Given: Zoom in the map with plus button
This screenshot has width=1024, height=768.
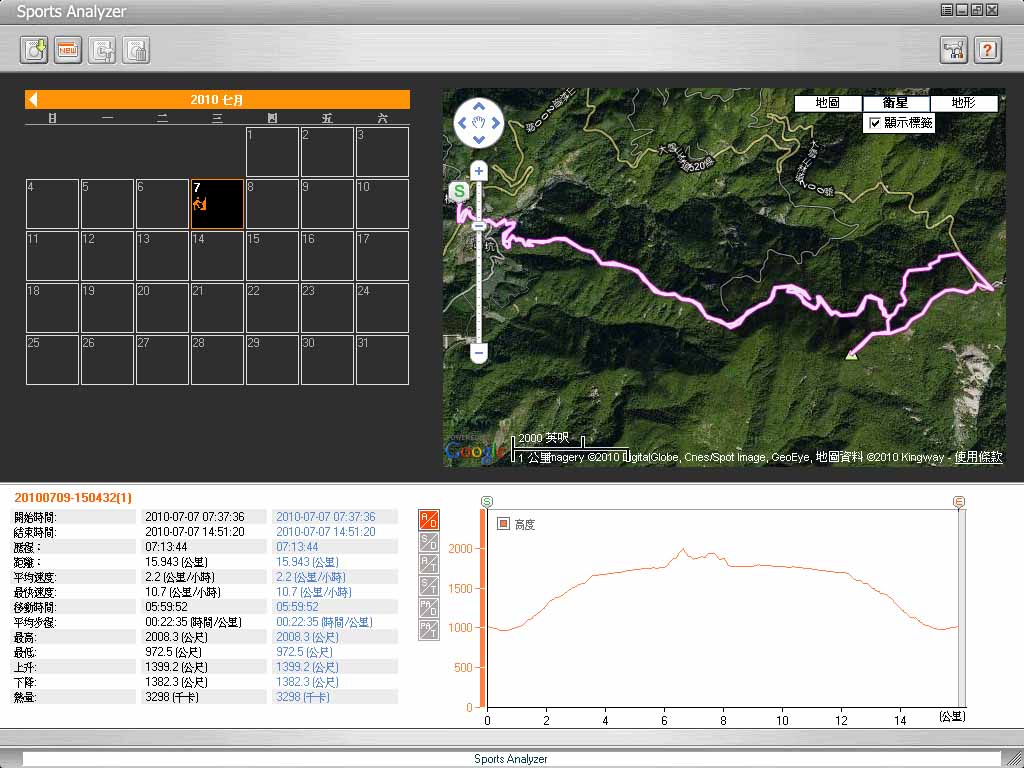Looking at the screenshot, I should [479, 171].
